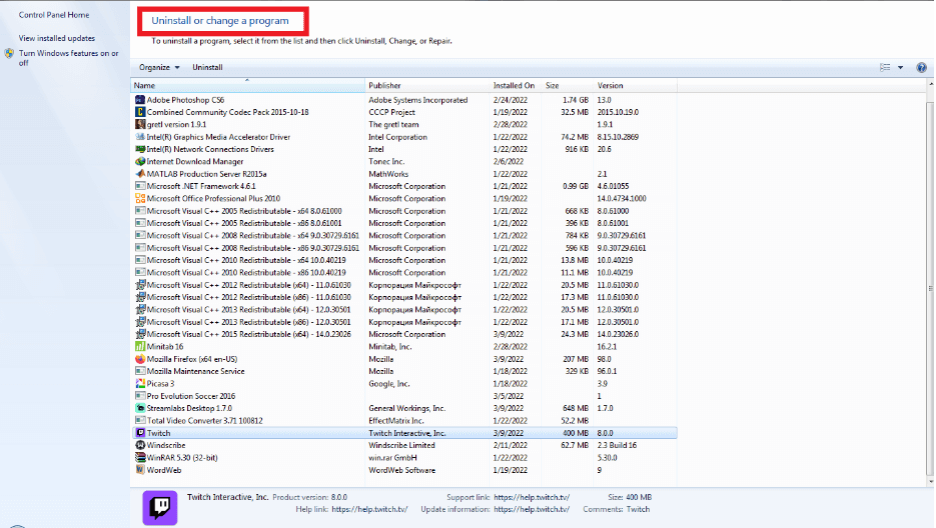Screen dimensions: 936x528
Task: Click the Pro Evolution Soccer 2016 icon
Action: point(140,396)
